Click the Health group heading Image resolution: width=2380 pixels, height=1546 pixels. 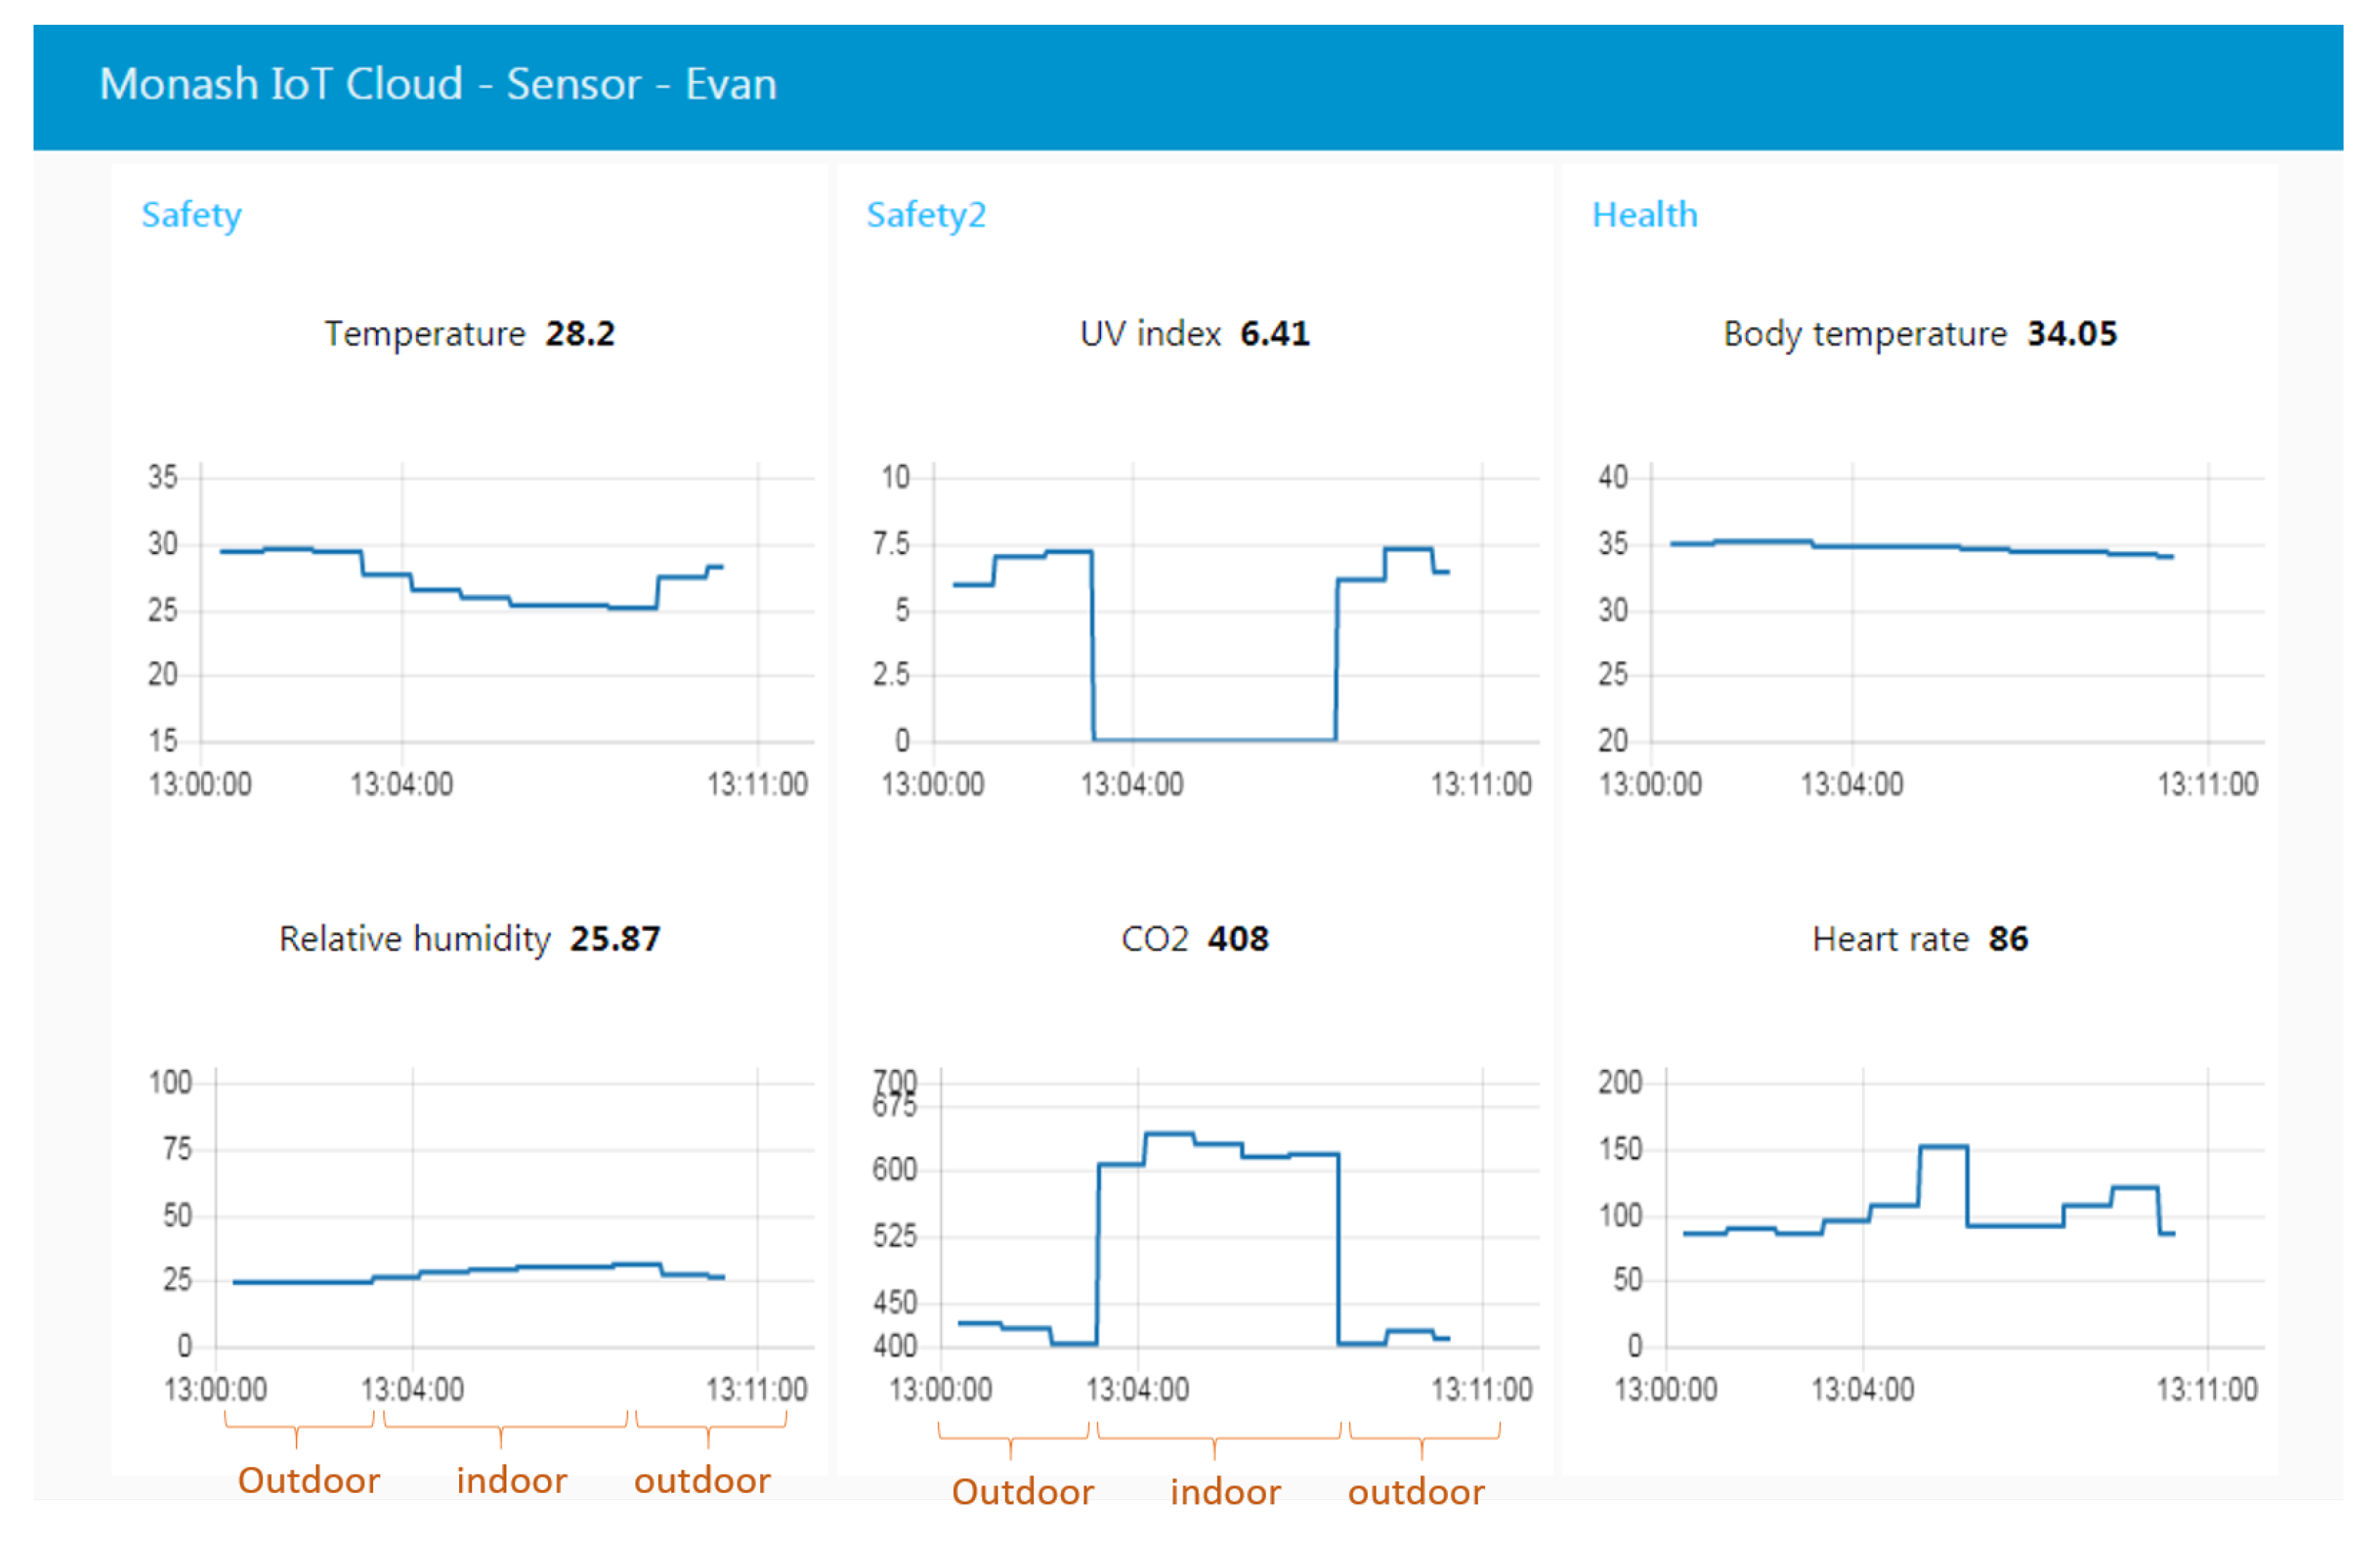(x=1644, y=215)
